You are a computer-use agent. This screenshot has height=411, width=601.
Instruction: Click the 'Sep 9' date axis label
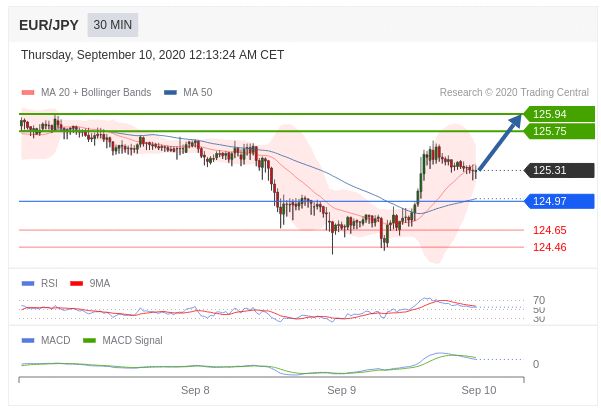tap(342, 390)
